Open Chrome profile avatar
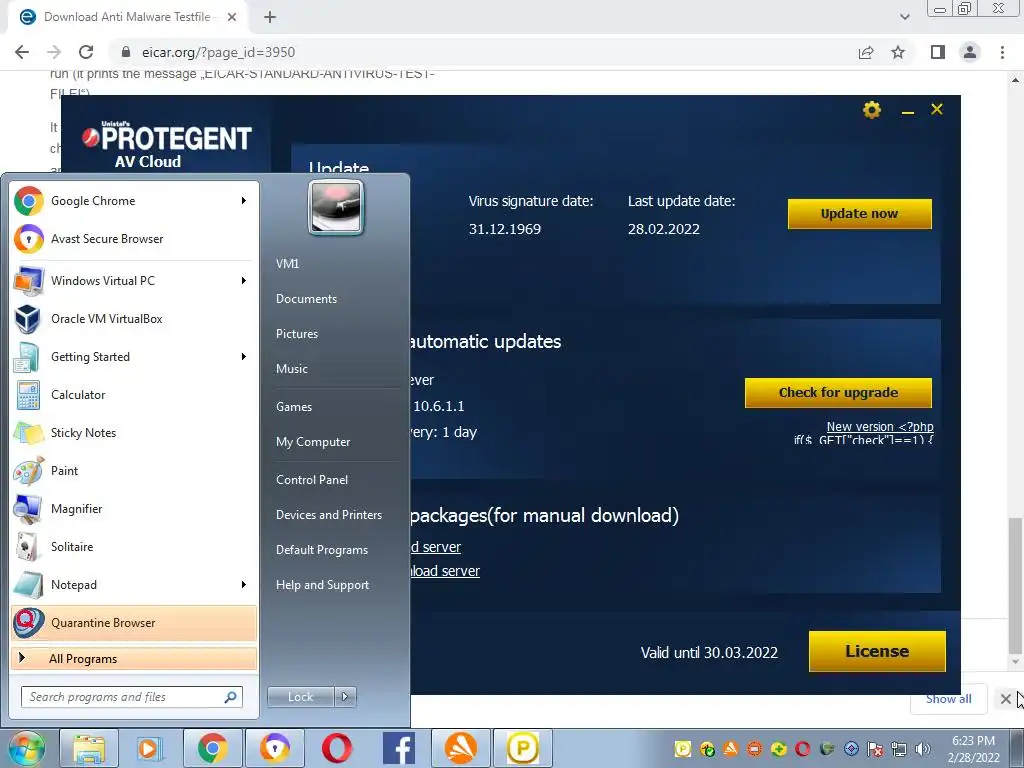Screen dimensions: 1024x768 970,52
